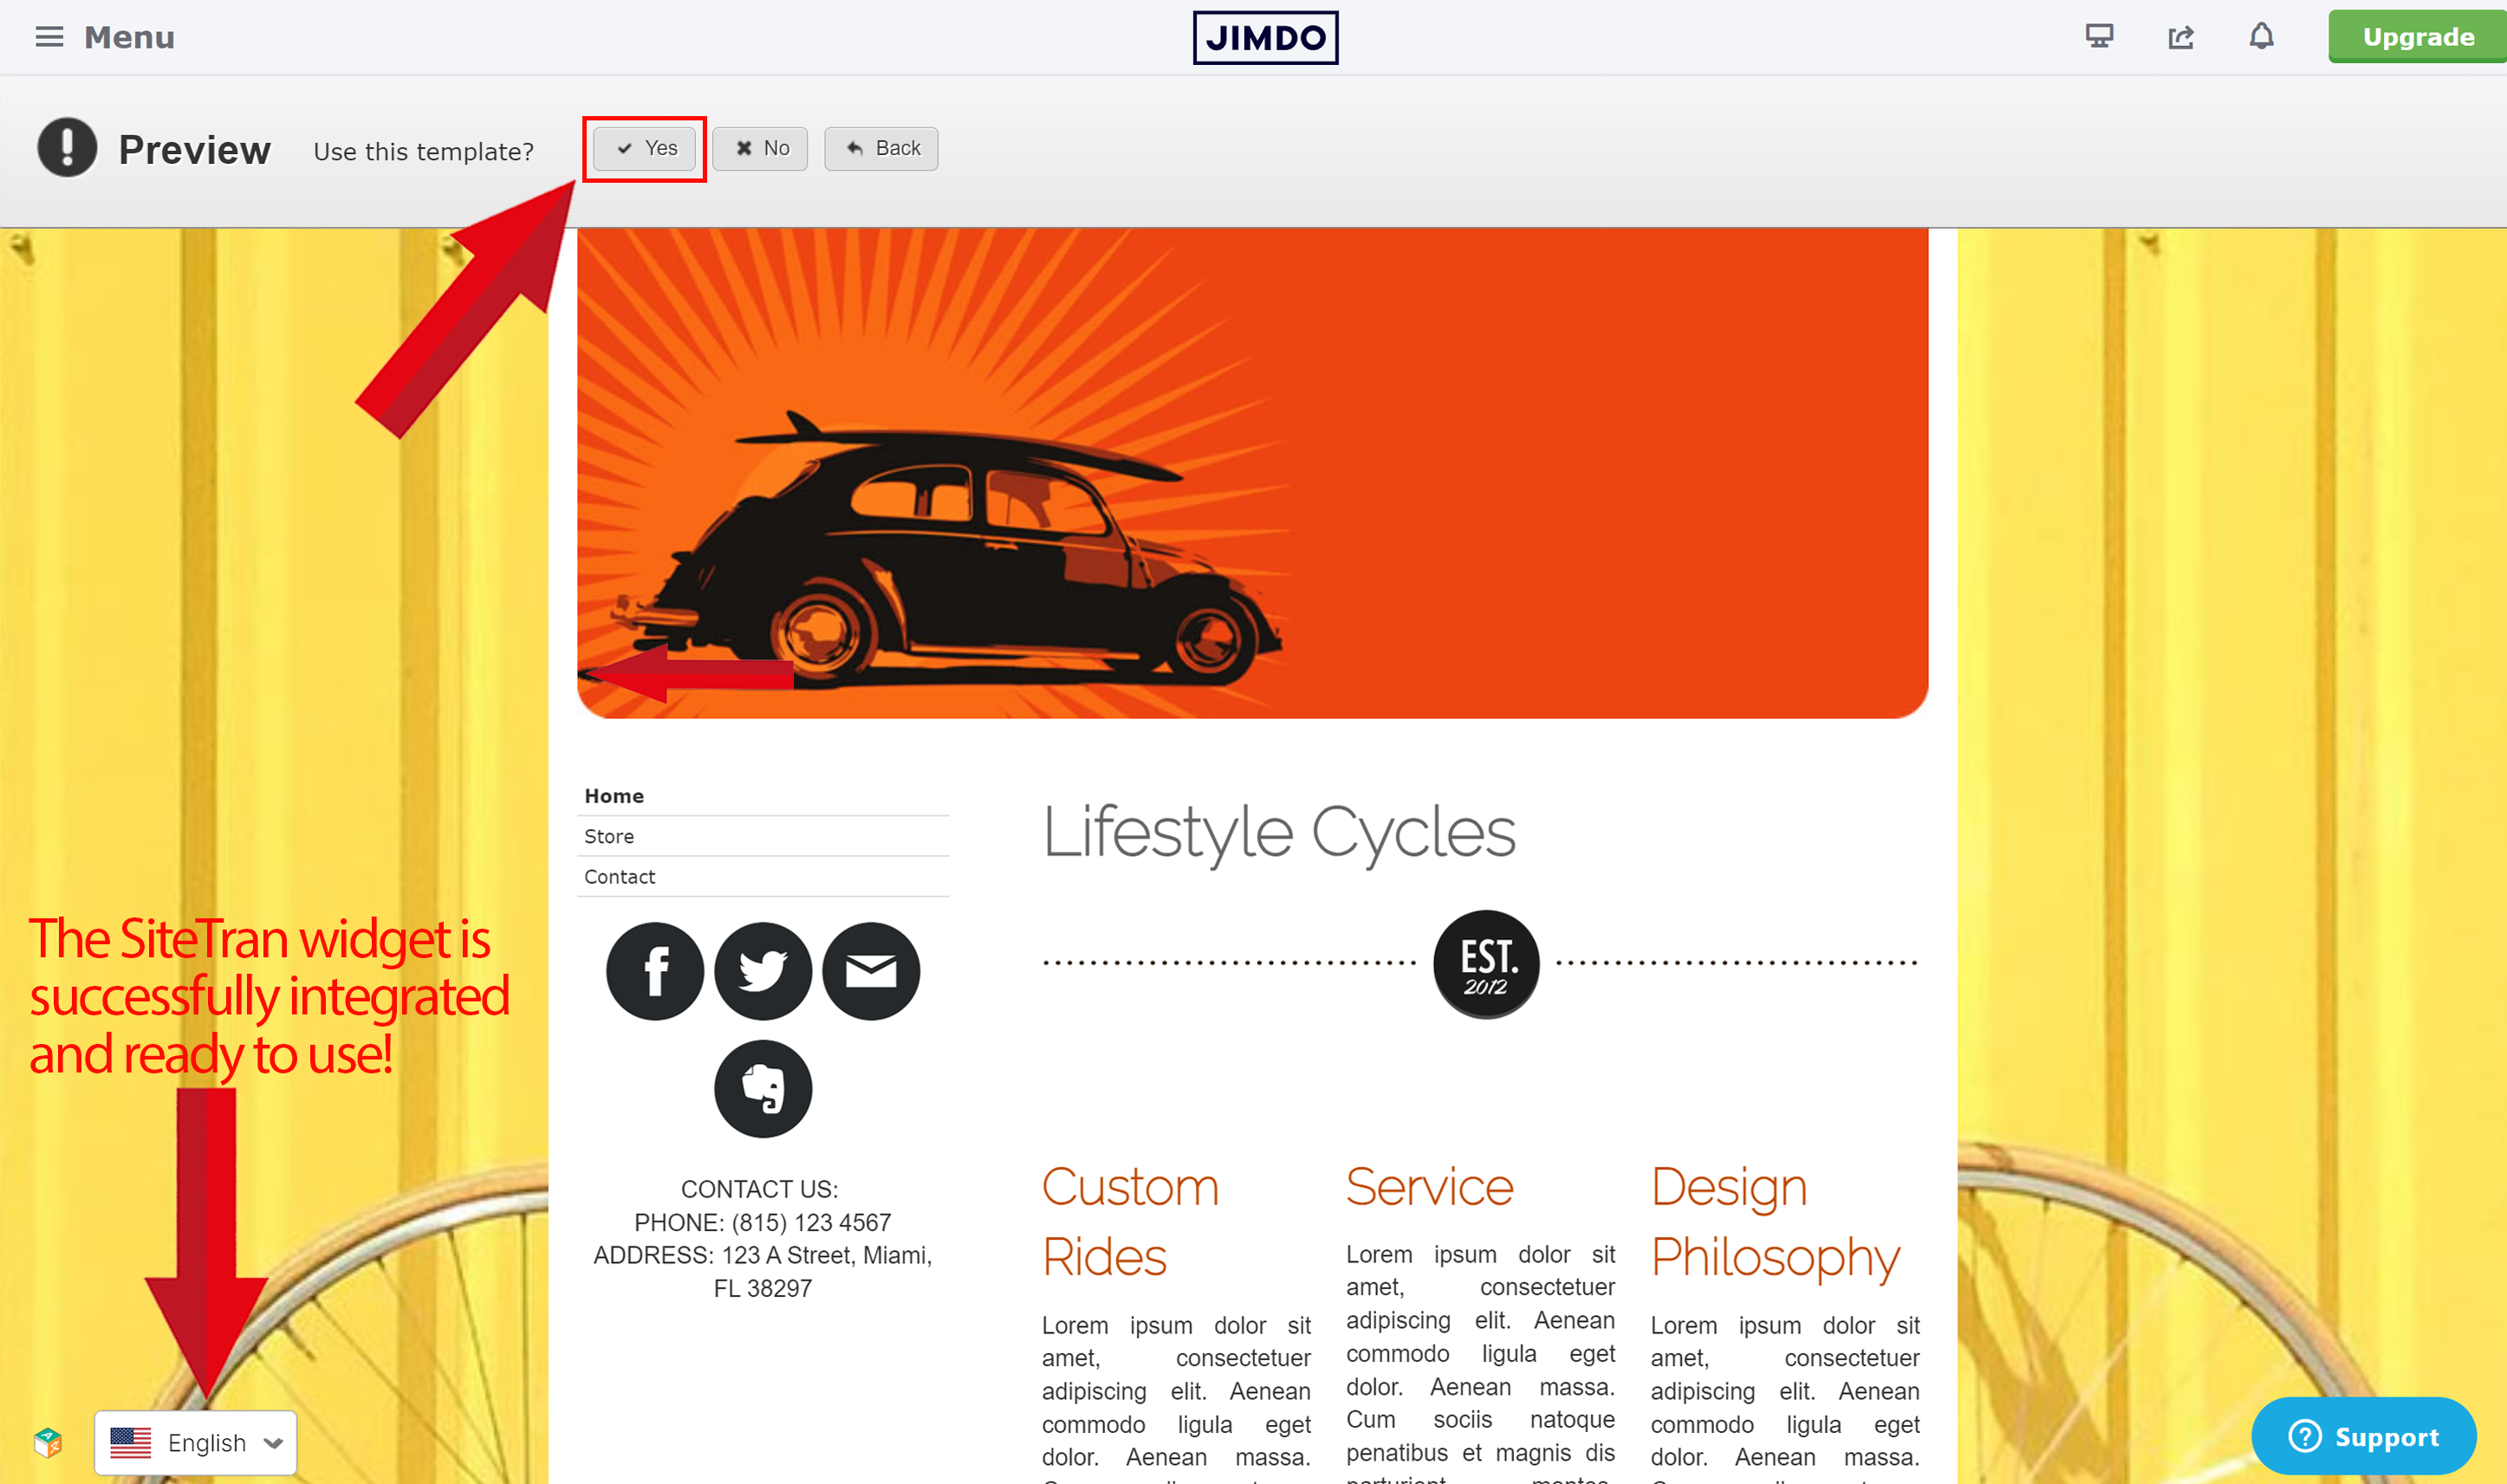Click the desktop/monitor view icon
This screenshot has width=2507, height=1484.
click(x=2102, y=36)
